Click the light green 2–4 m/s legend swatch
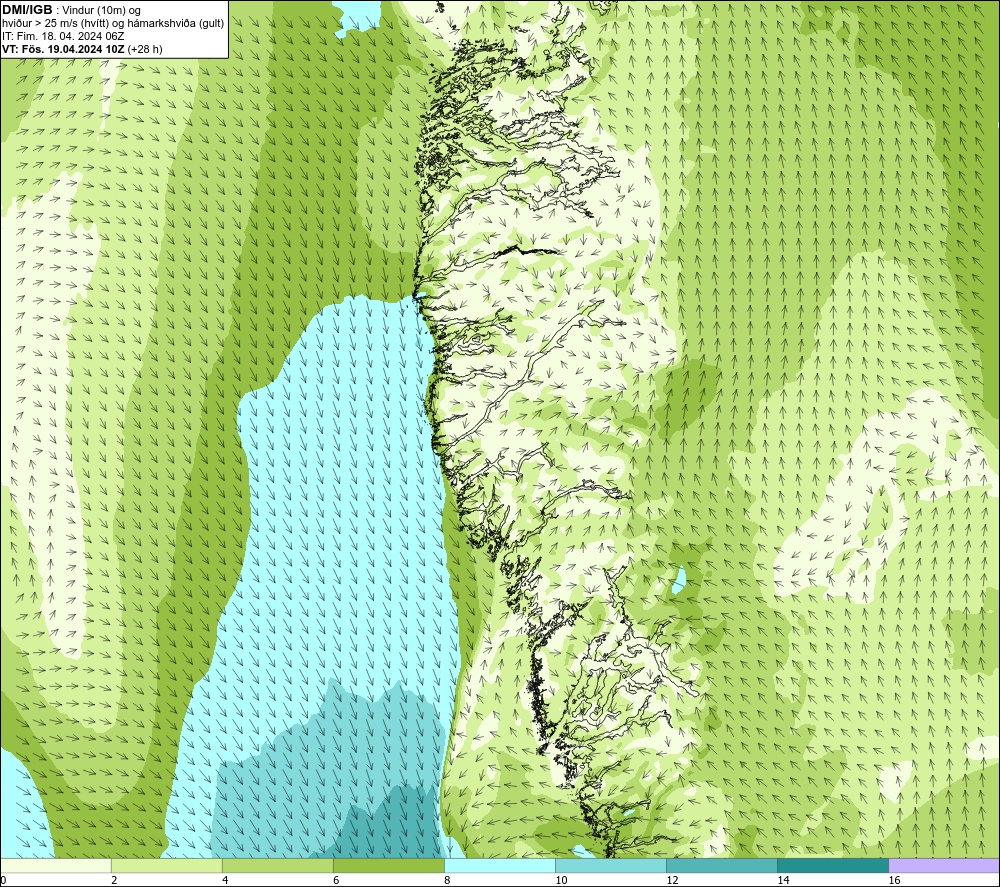Image resolution: width=1000 pixels, height=887 pixels. tap(166, 866)
